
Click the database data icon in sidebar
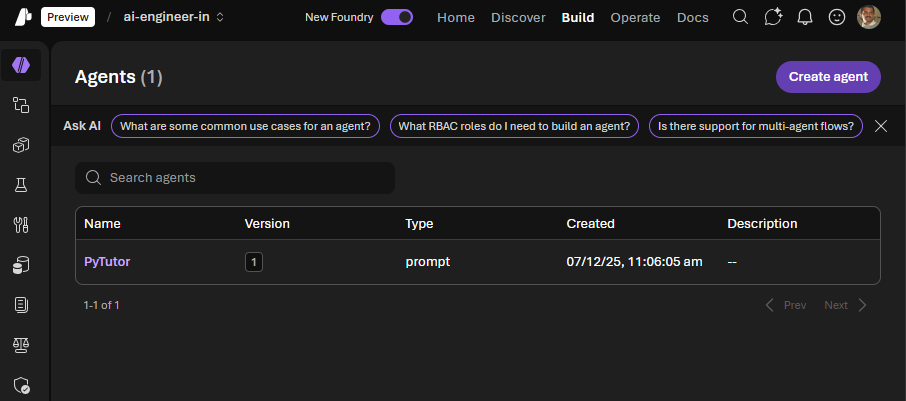click(x=21, y=265)
